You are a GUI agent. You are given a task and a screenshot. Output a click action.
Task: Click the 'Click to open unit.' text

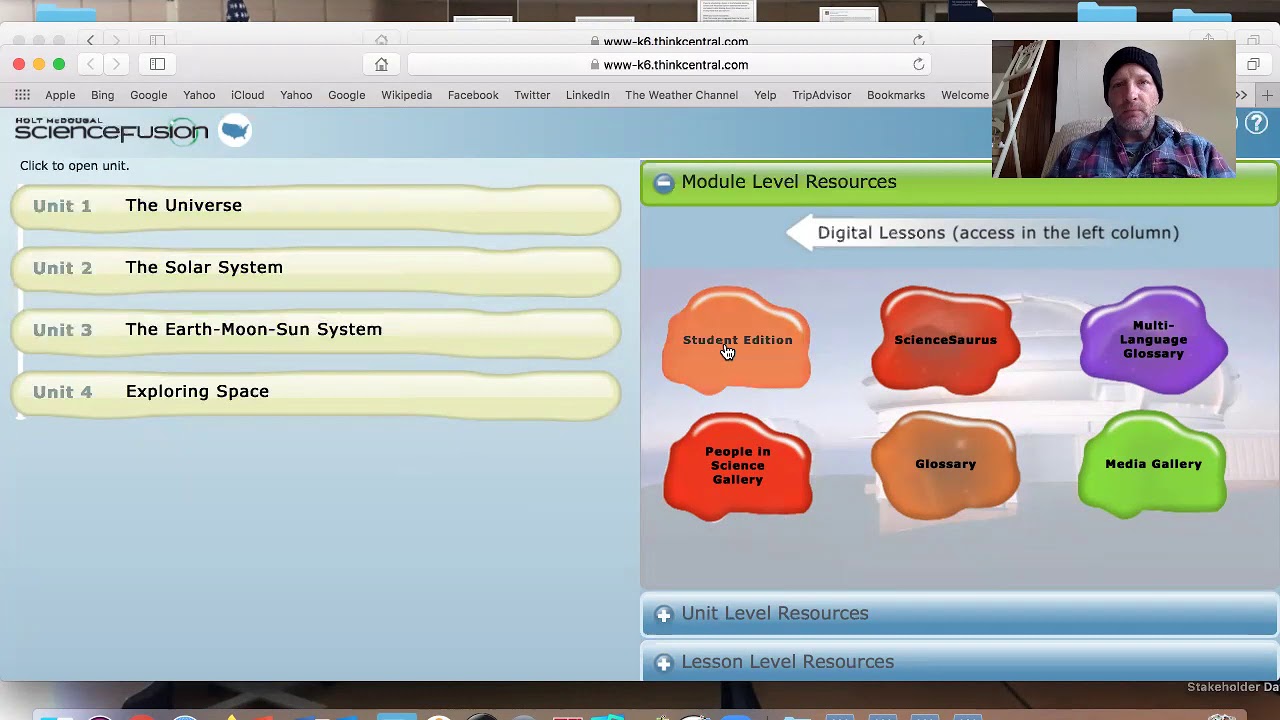coord(74,166)
